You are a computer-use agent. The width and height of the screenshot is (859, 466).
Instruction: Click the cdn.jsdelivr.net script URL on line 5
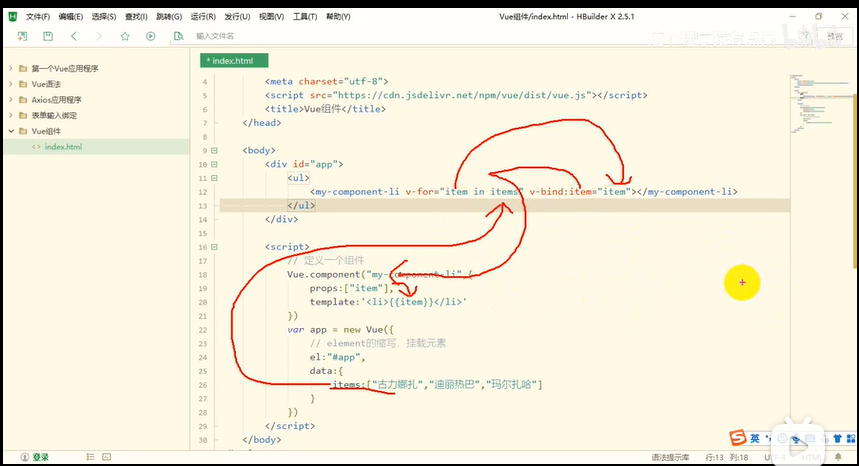(x=462, y=95)
